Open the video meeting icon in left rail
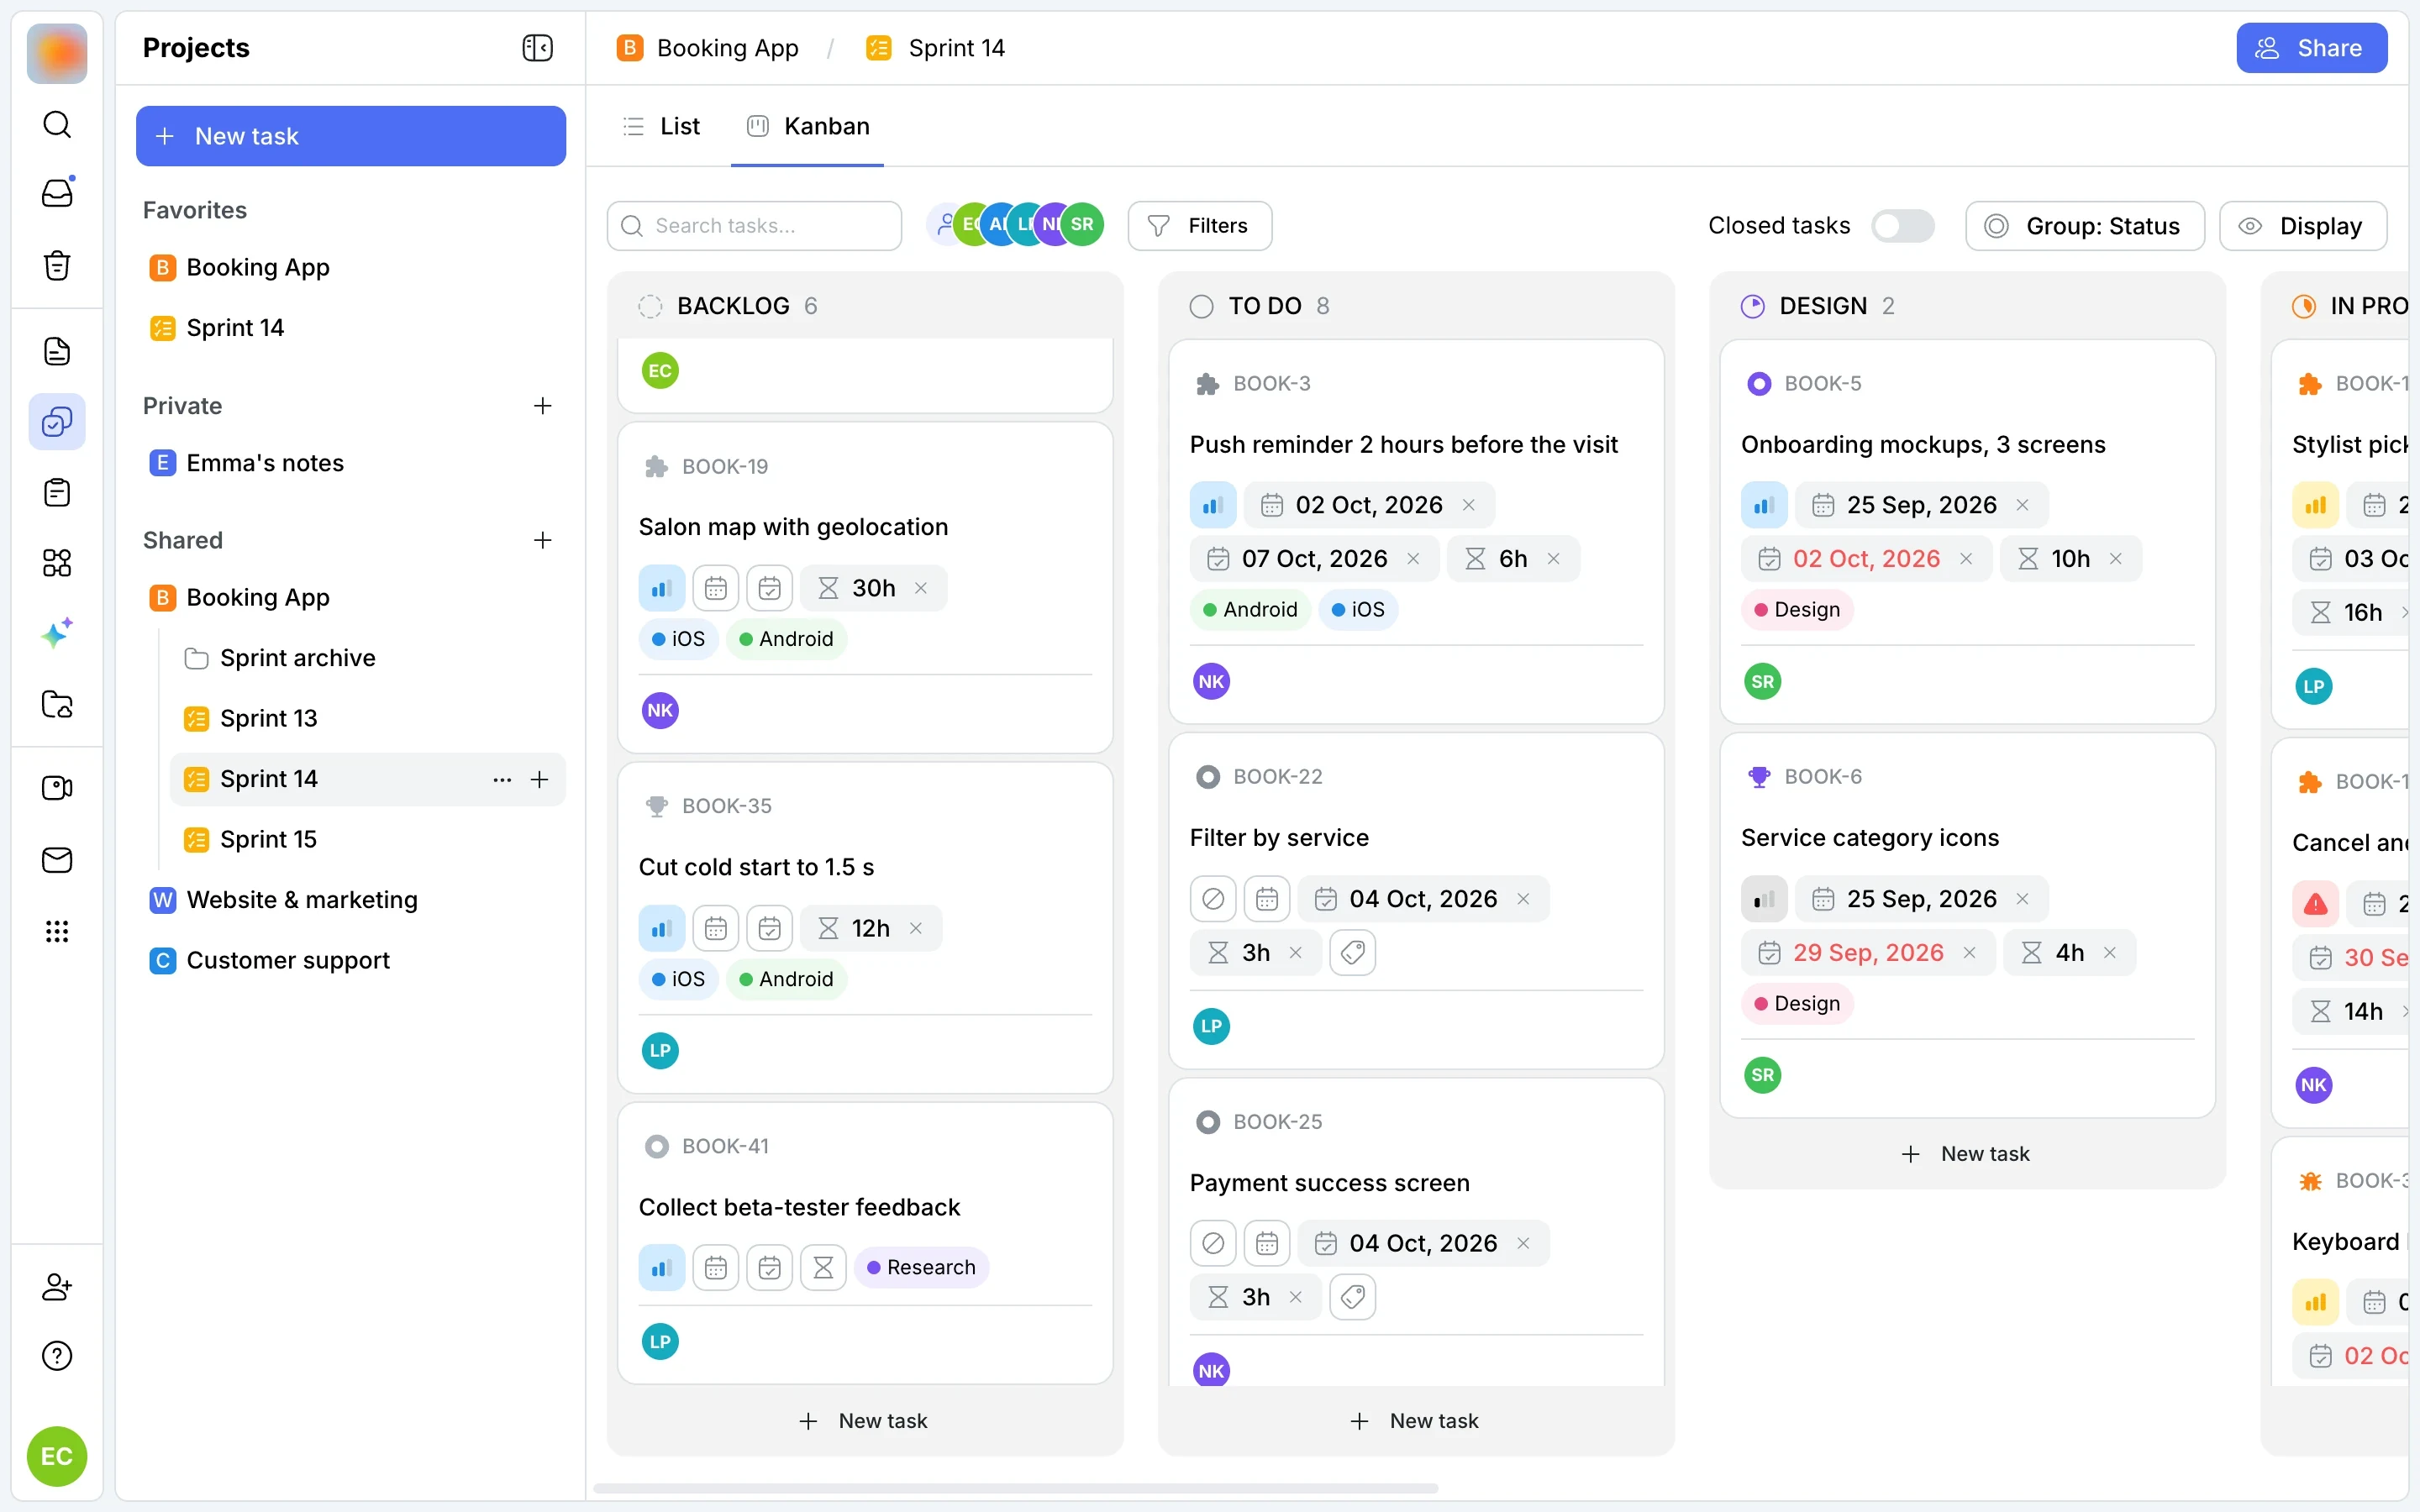 [x=57, y=788]
